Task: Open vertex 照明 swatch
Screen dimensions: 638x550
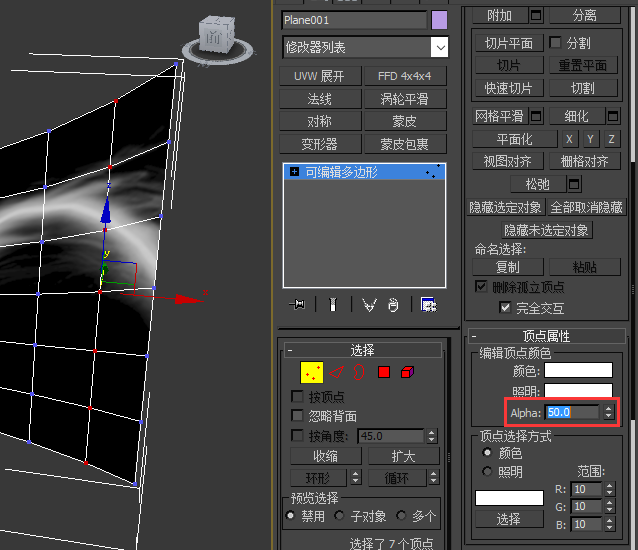Action: tap(578, 391)
